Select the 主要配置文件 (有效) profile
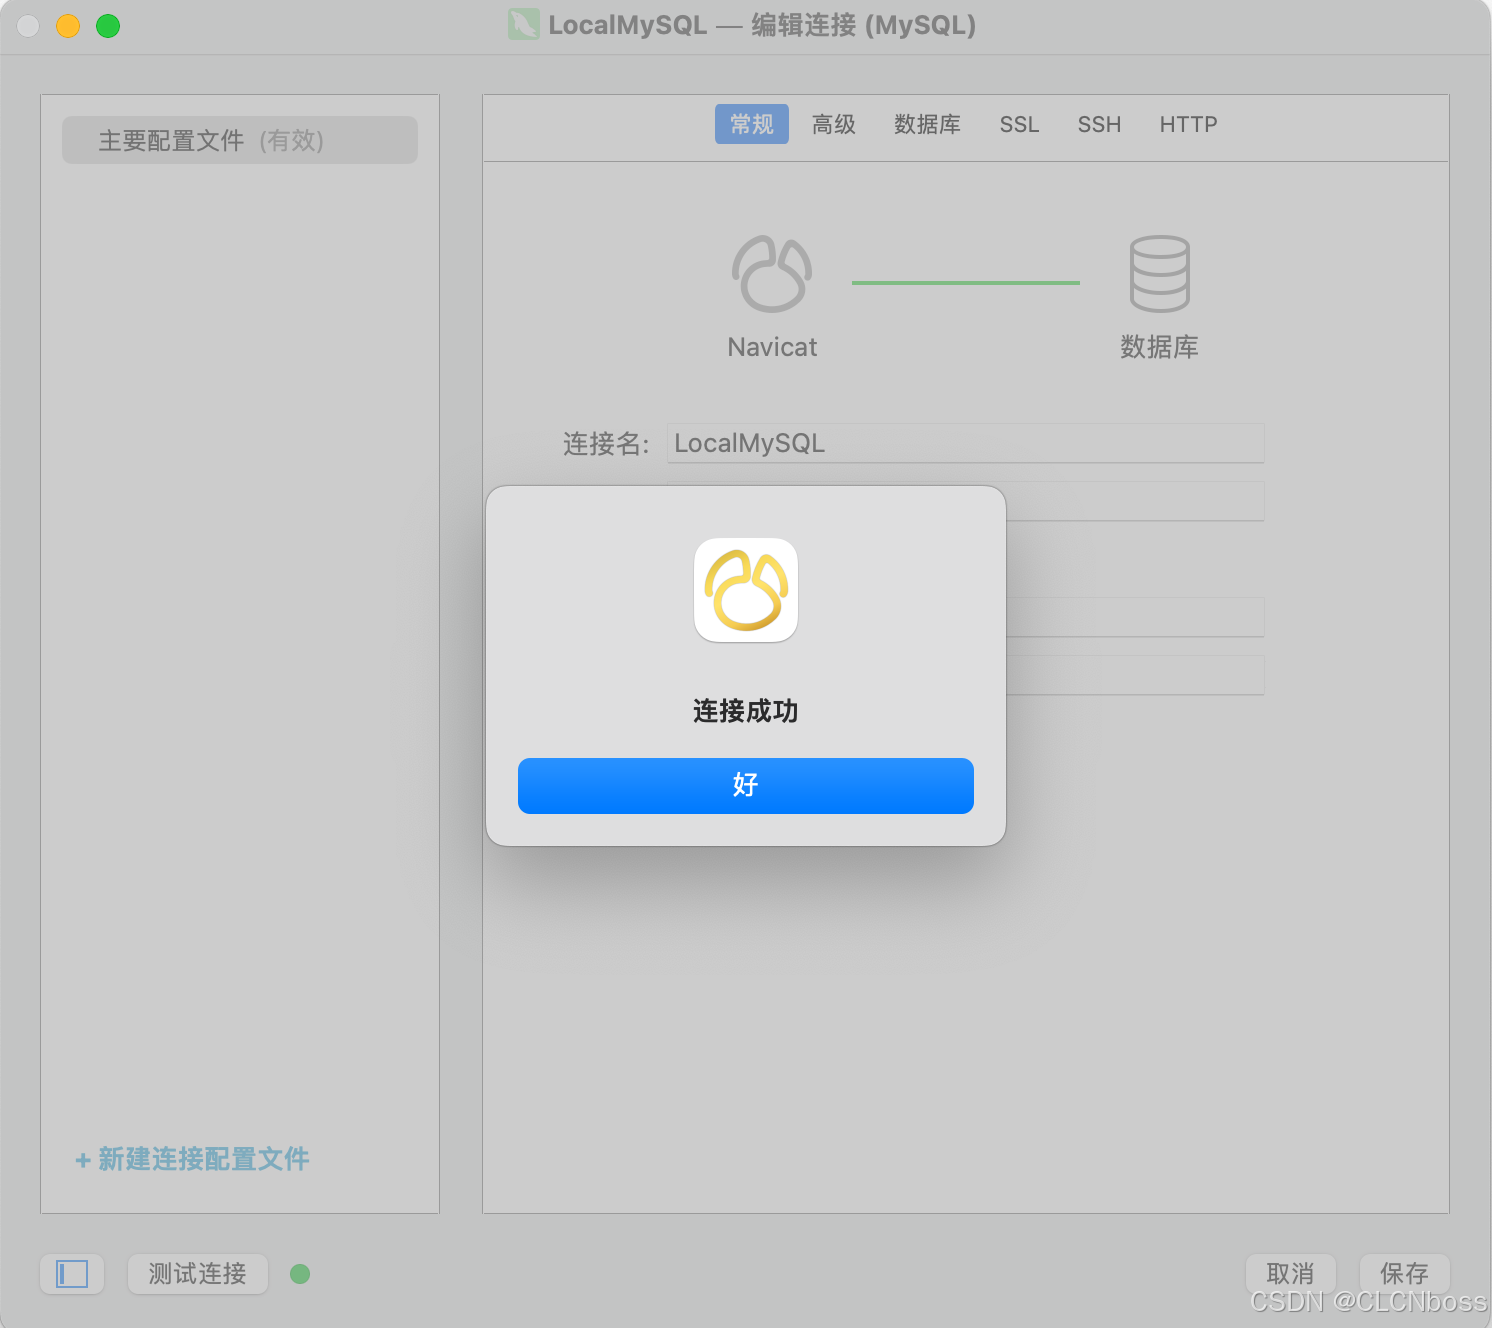Viewport: 1492px width, 1328px height. click(240, 140)
